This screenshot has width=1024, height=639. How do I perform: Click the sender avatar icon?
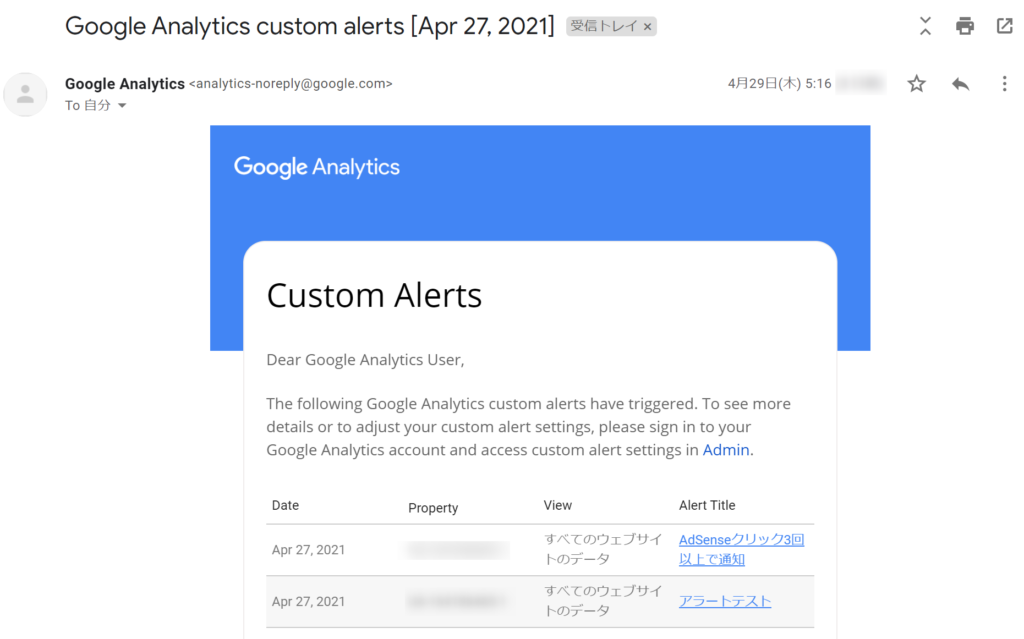[25, 95]
